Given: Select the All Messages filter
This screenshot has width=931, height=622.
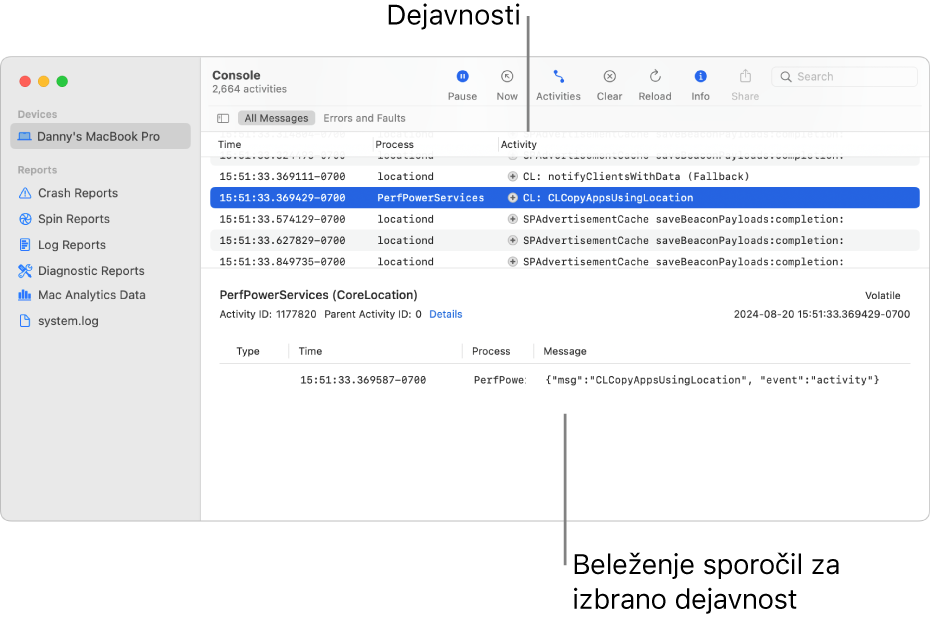Looking at the screenshot, I should click(276, 118).
